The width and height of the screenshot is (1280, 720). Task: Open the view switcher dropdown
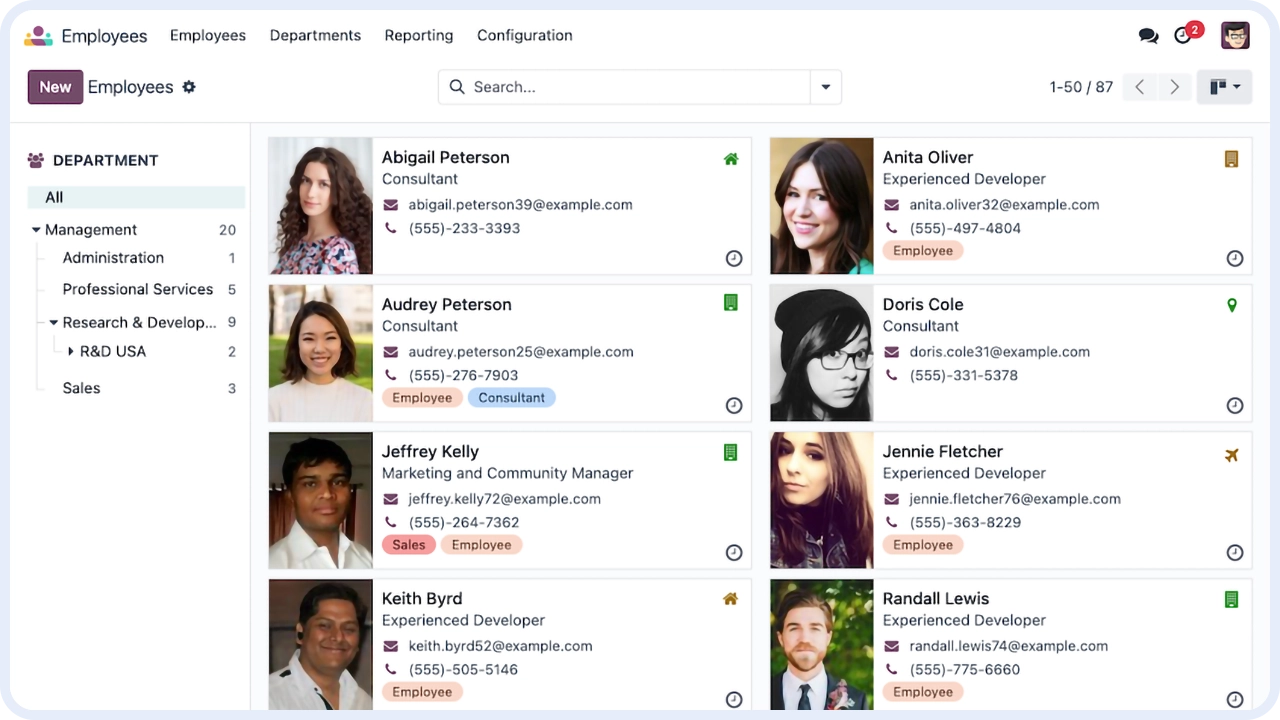tap(1225, 87)
